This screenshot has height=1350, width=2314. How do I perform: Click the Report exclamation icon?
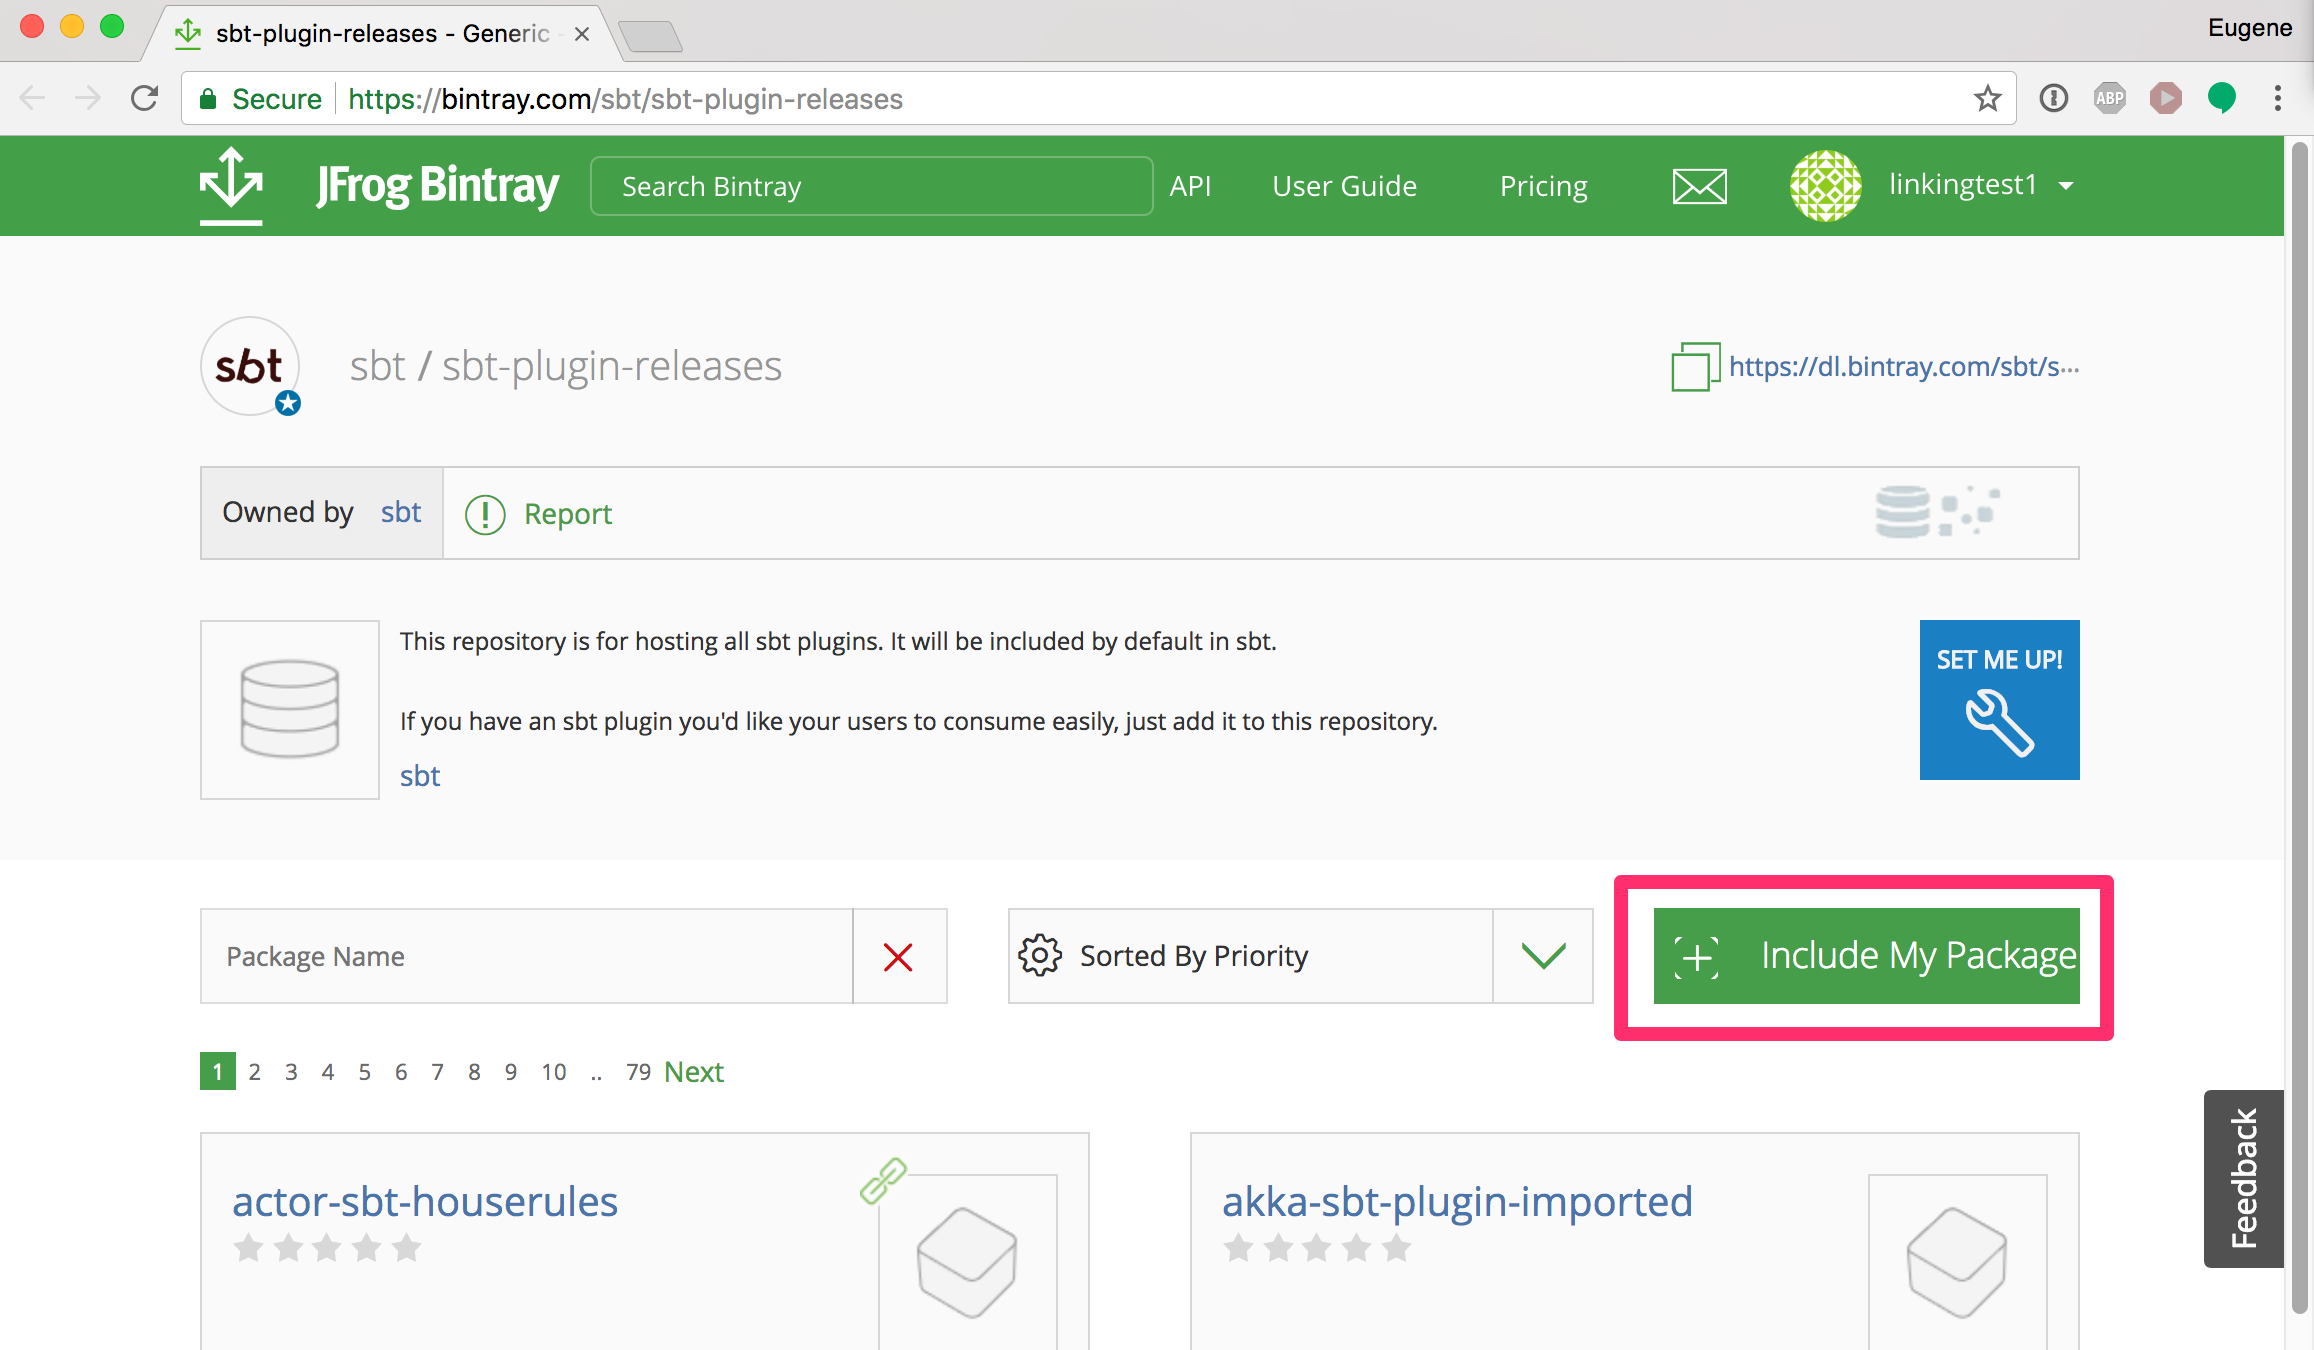tap(485, 514)
